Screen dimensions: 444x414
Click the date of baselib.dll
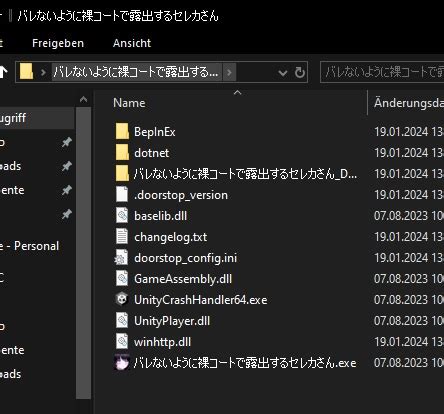409,216
